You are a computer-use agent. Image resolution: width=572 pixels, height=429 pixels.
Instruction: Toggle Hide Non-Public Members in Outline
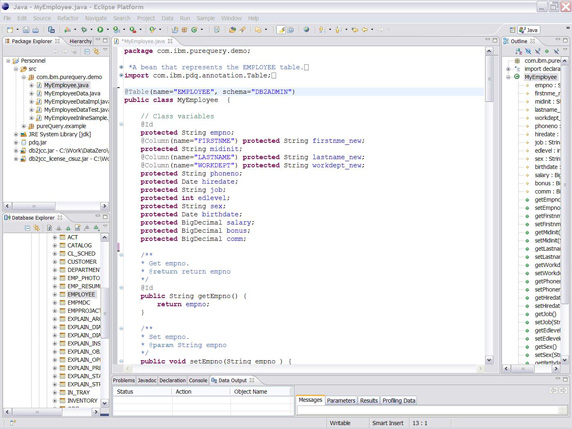coord(546,51)
